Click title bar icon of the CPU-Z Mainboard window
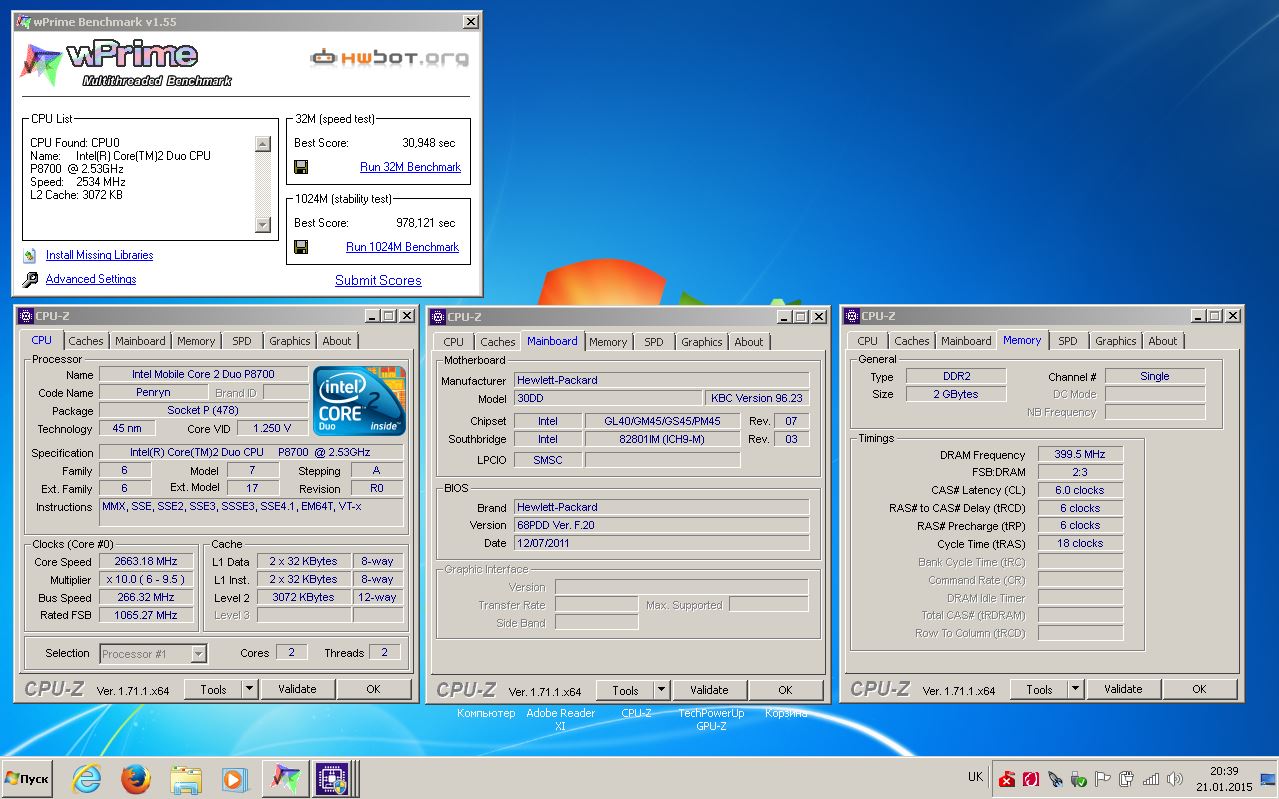This screenshot has height=799, width=1279. [438, 317]
